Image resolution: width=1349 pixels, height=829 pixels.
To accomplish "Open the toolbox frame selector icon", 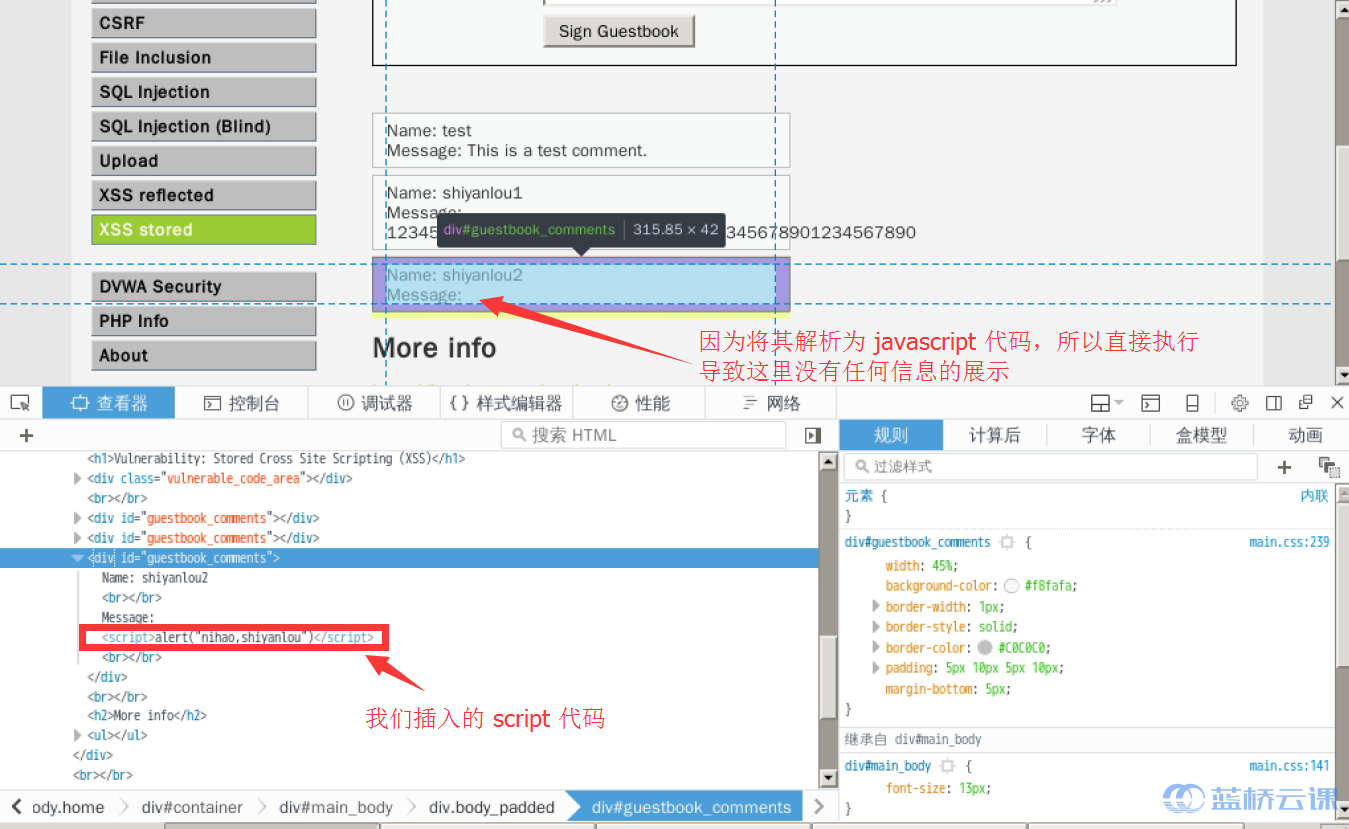I will pyautogui.click(x=1106, y=403).
